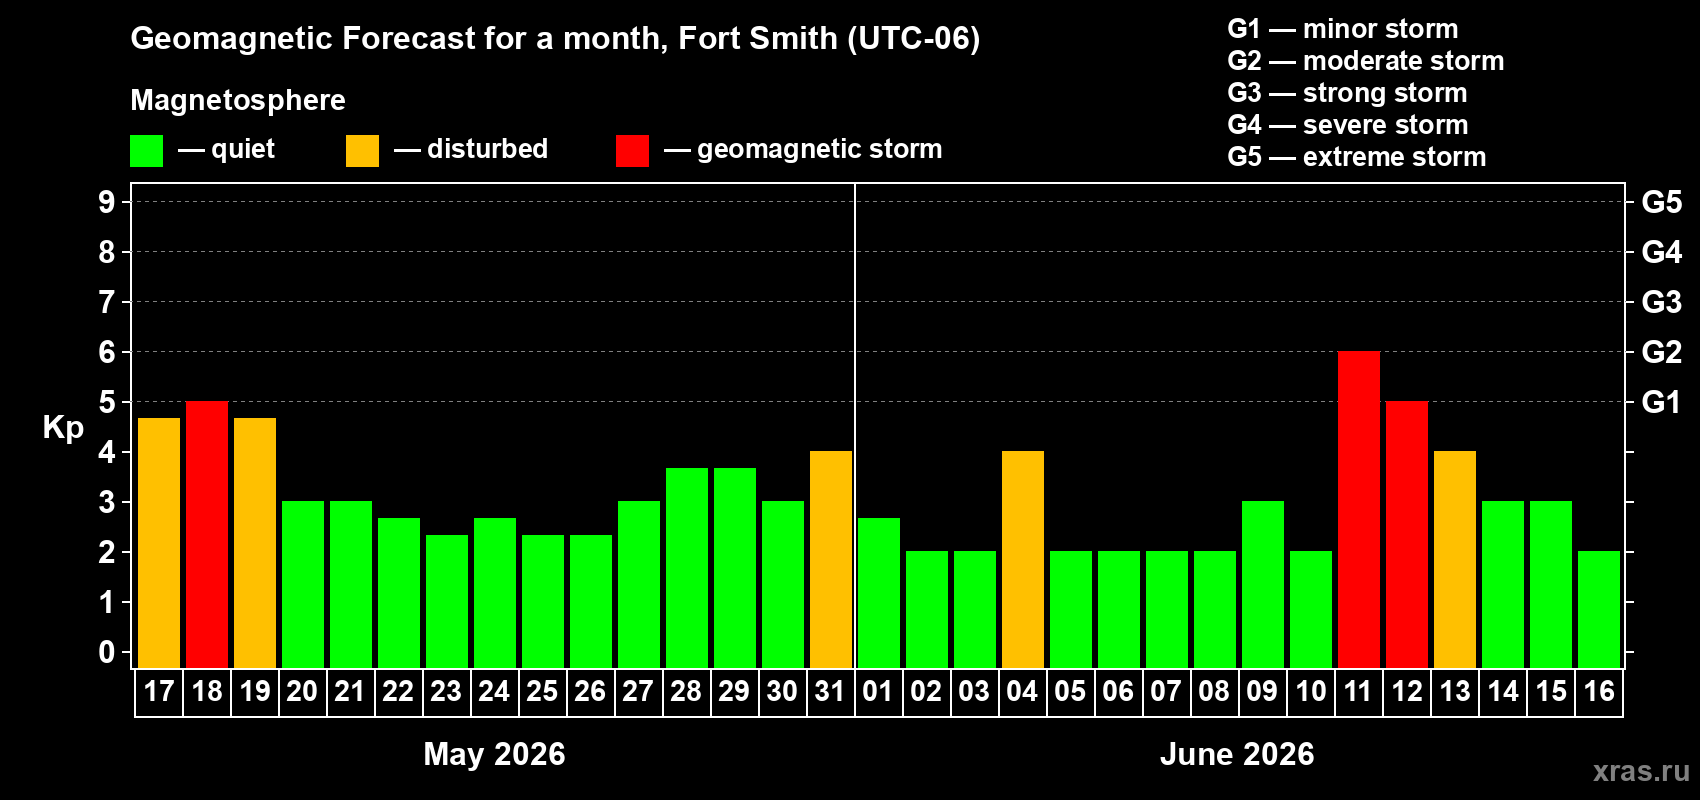Image resolution: width=1700 pixels, height=800 pixels.
Task: Click date label 26 on the axis
Action: tap(590, 691)
